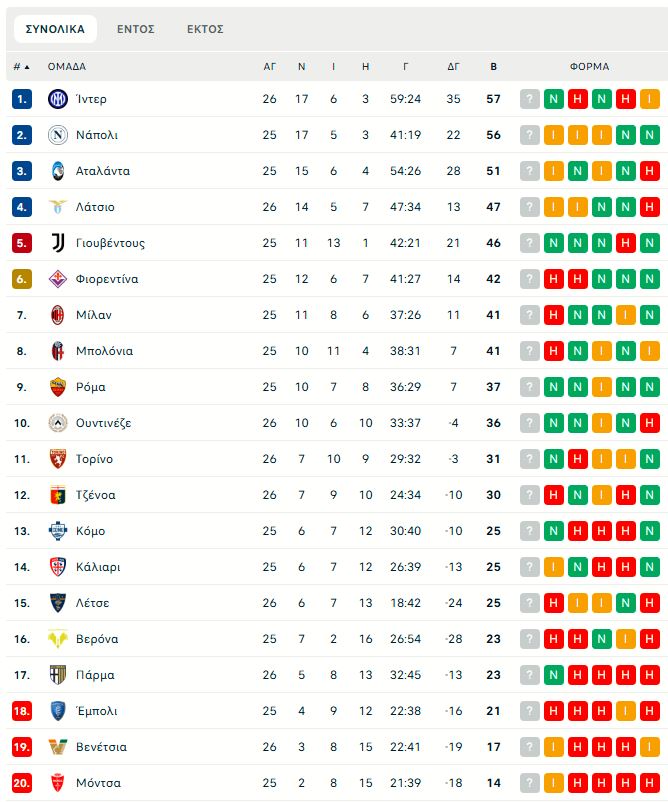
Task: Open the Αταλάντα team link
Action: pyautogui.click(x=103, y=171)
